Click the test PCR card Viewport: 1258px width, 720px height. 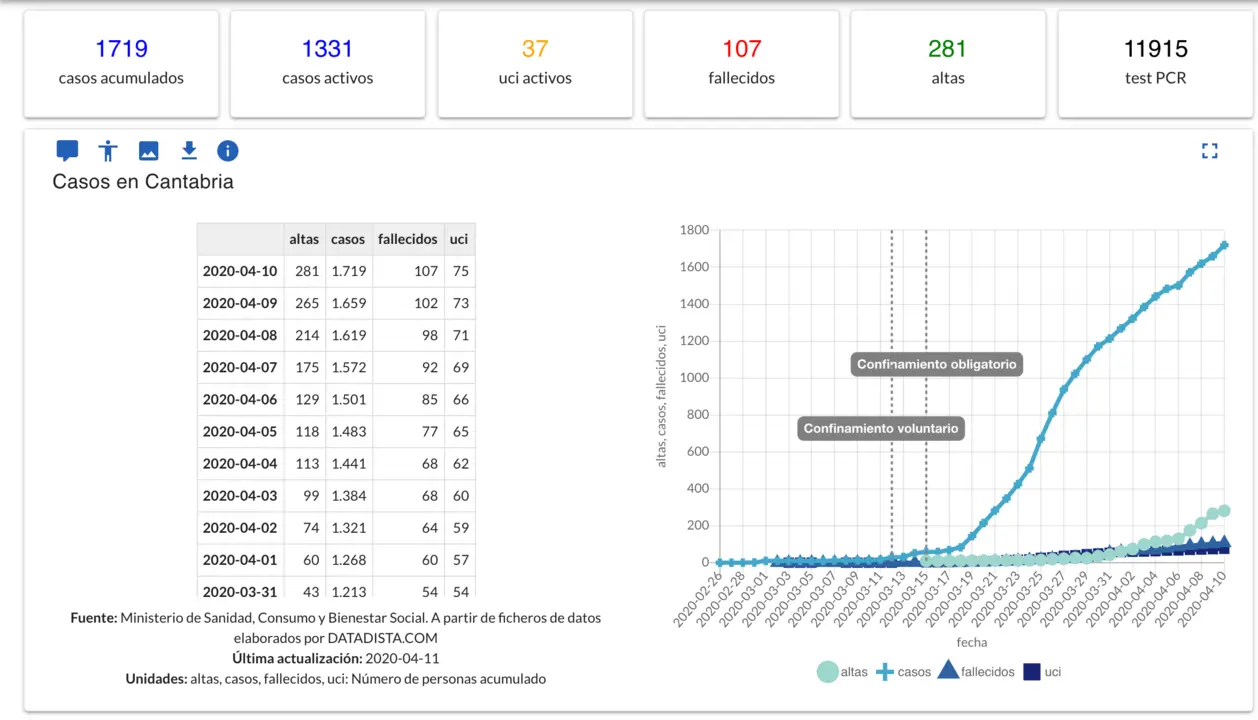coord(1155,63)
